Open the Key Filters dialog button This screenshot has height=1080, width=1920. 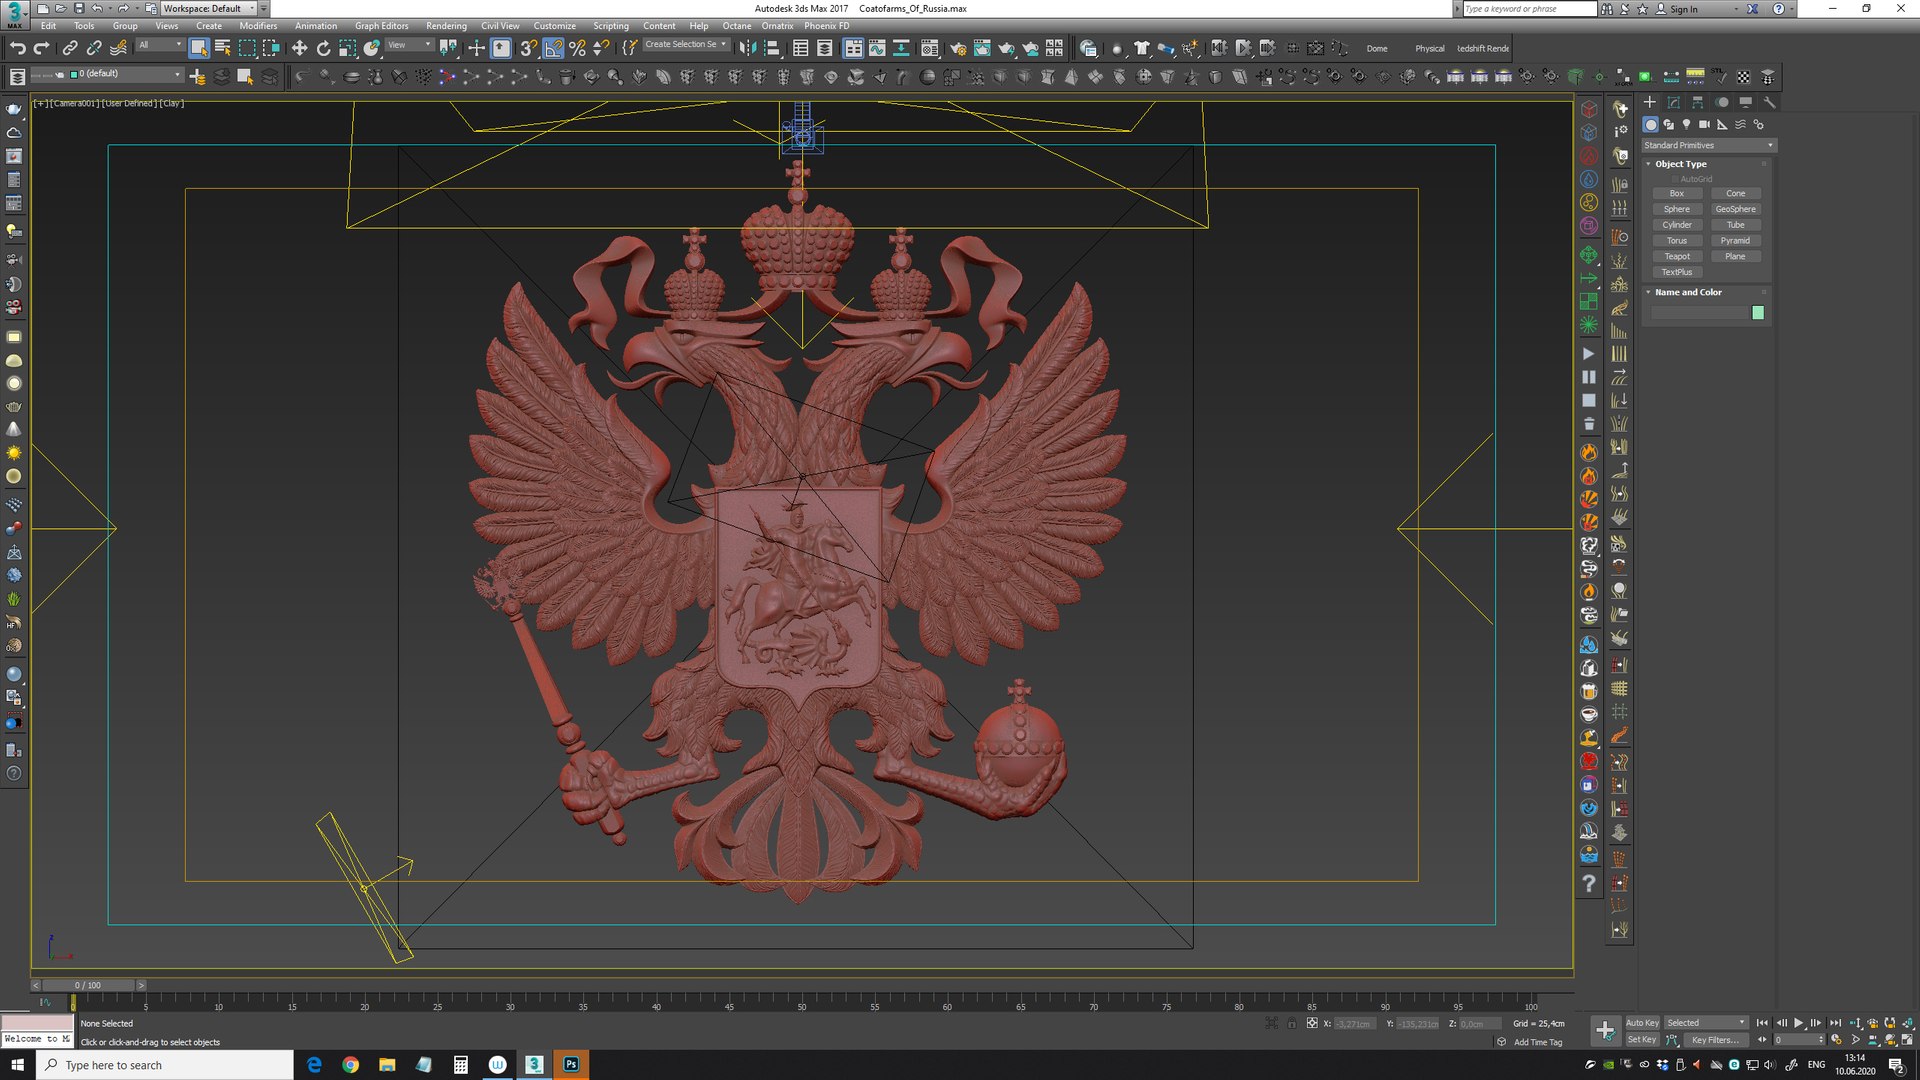(1714, 1040)
